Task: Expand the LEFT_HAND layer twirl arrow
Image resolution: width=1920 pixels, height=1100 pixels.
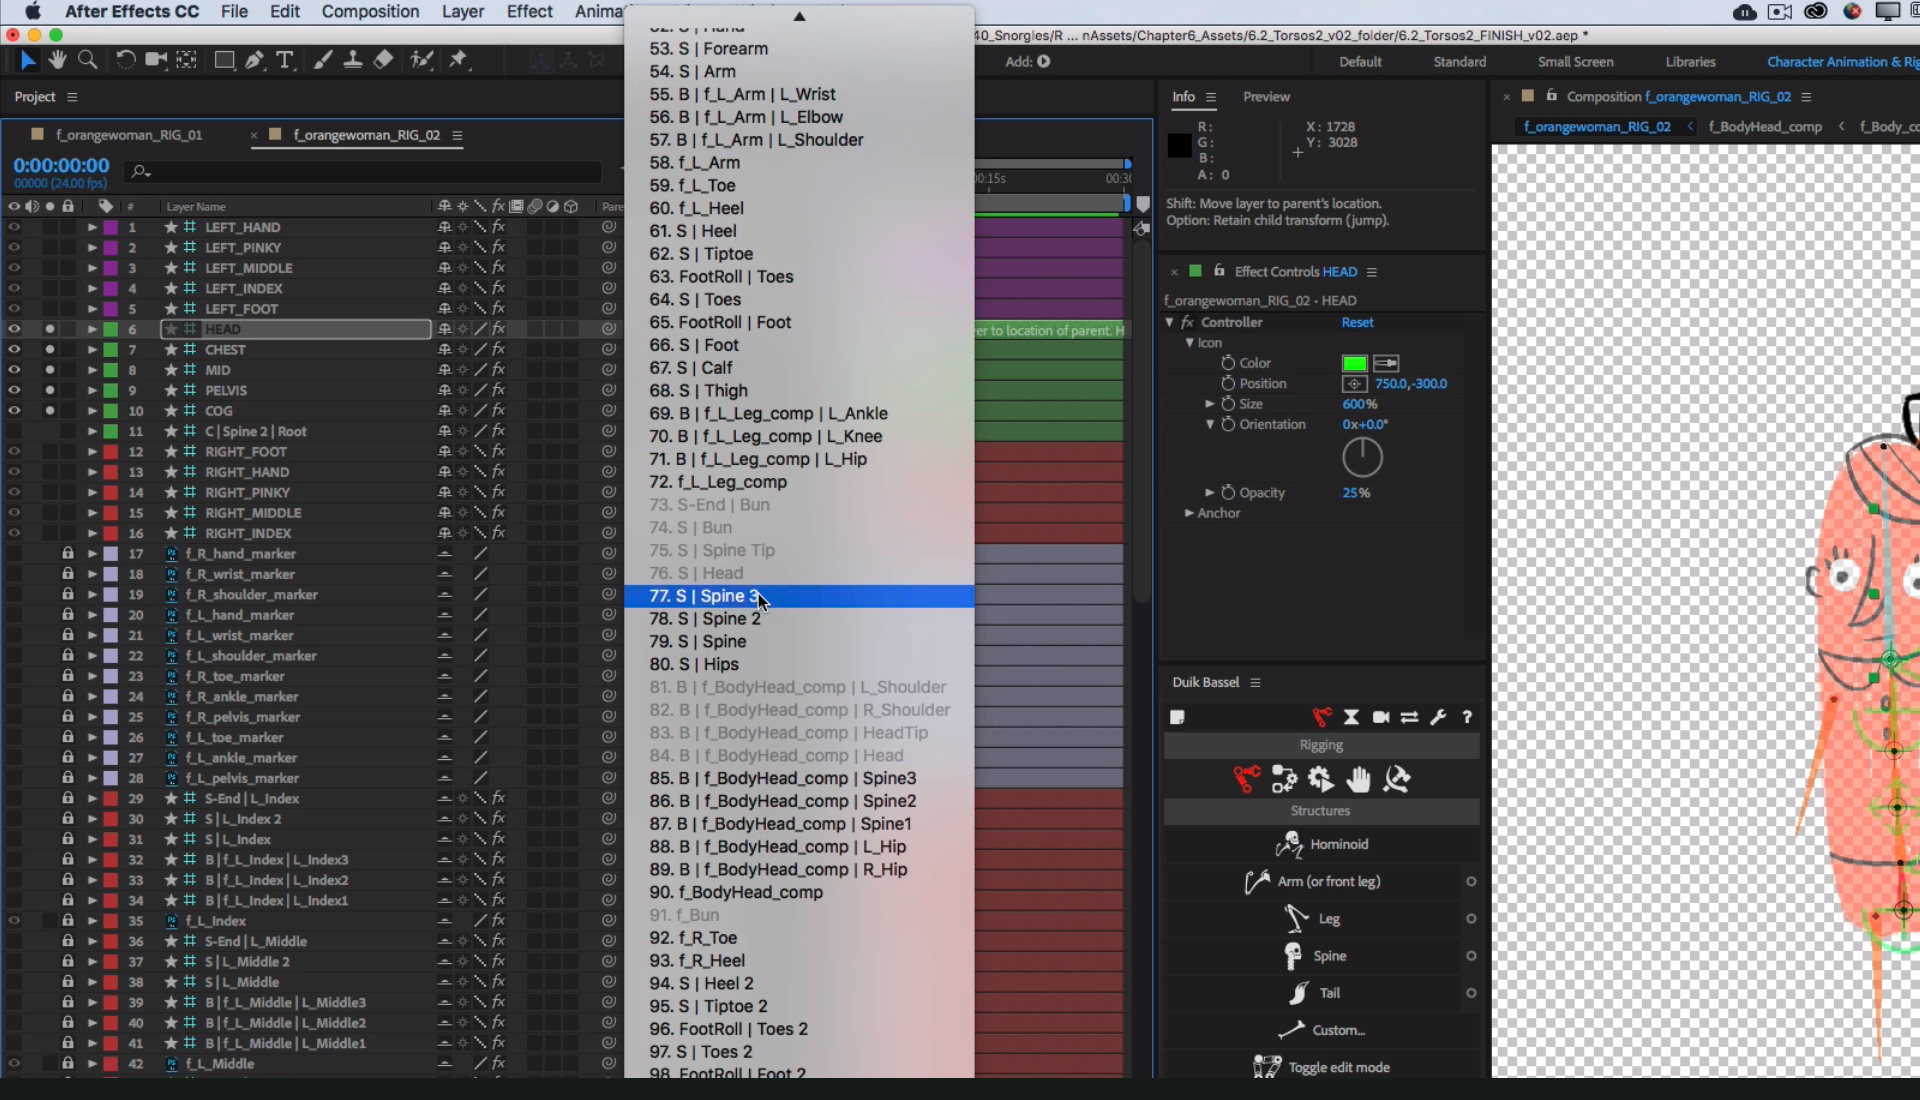Action: tap(92, 227)
